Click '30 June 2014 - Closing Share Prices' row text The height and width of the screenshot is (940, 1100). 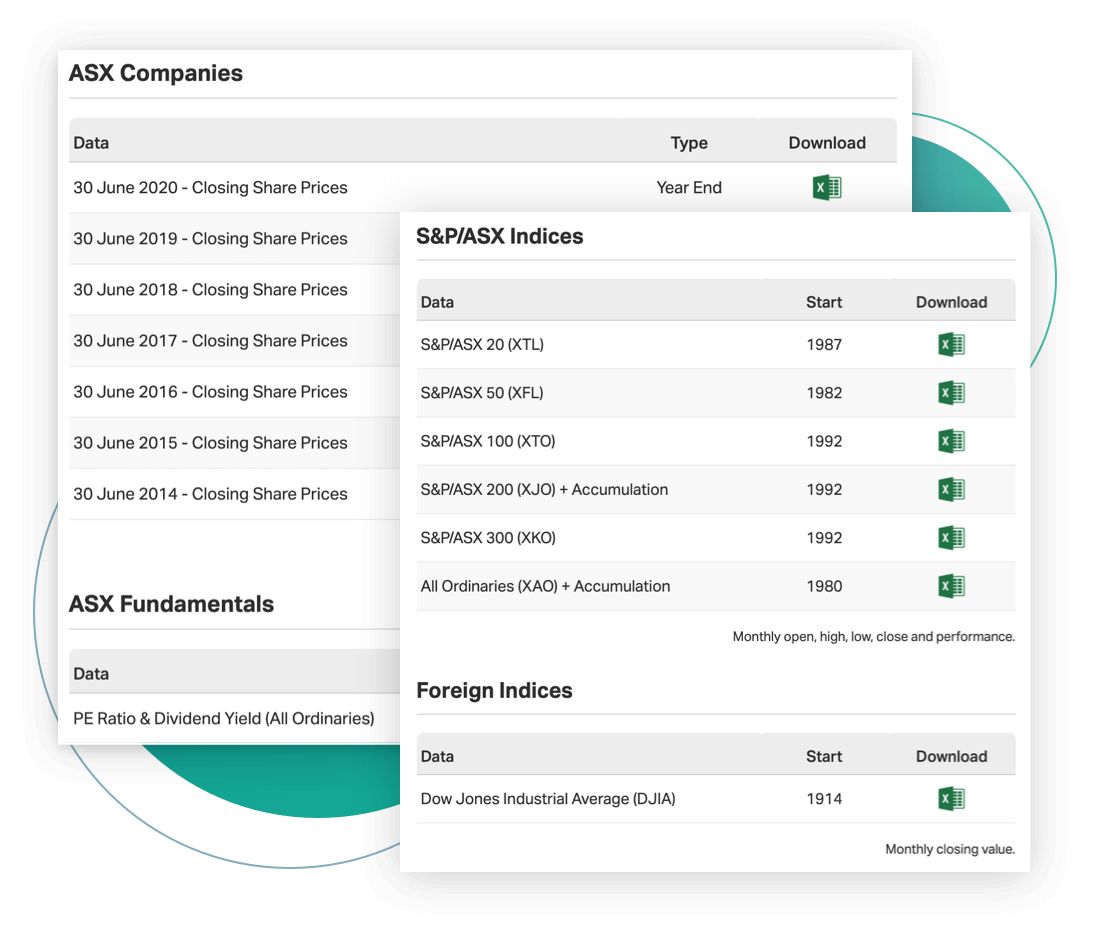pos(210,495)
